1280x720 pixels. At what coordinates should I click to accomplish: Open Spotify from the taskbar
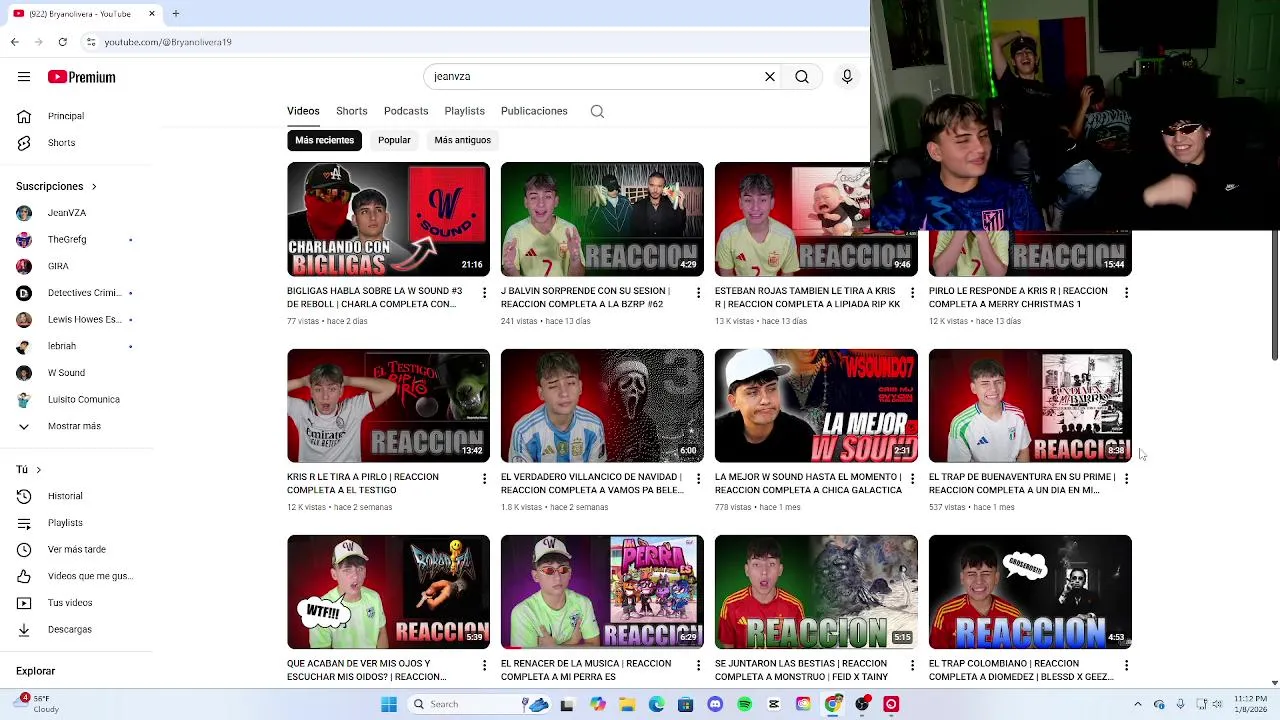[x=745, y=704]
